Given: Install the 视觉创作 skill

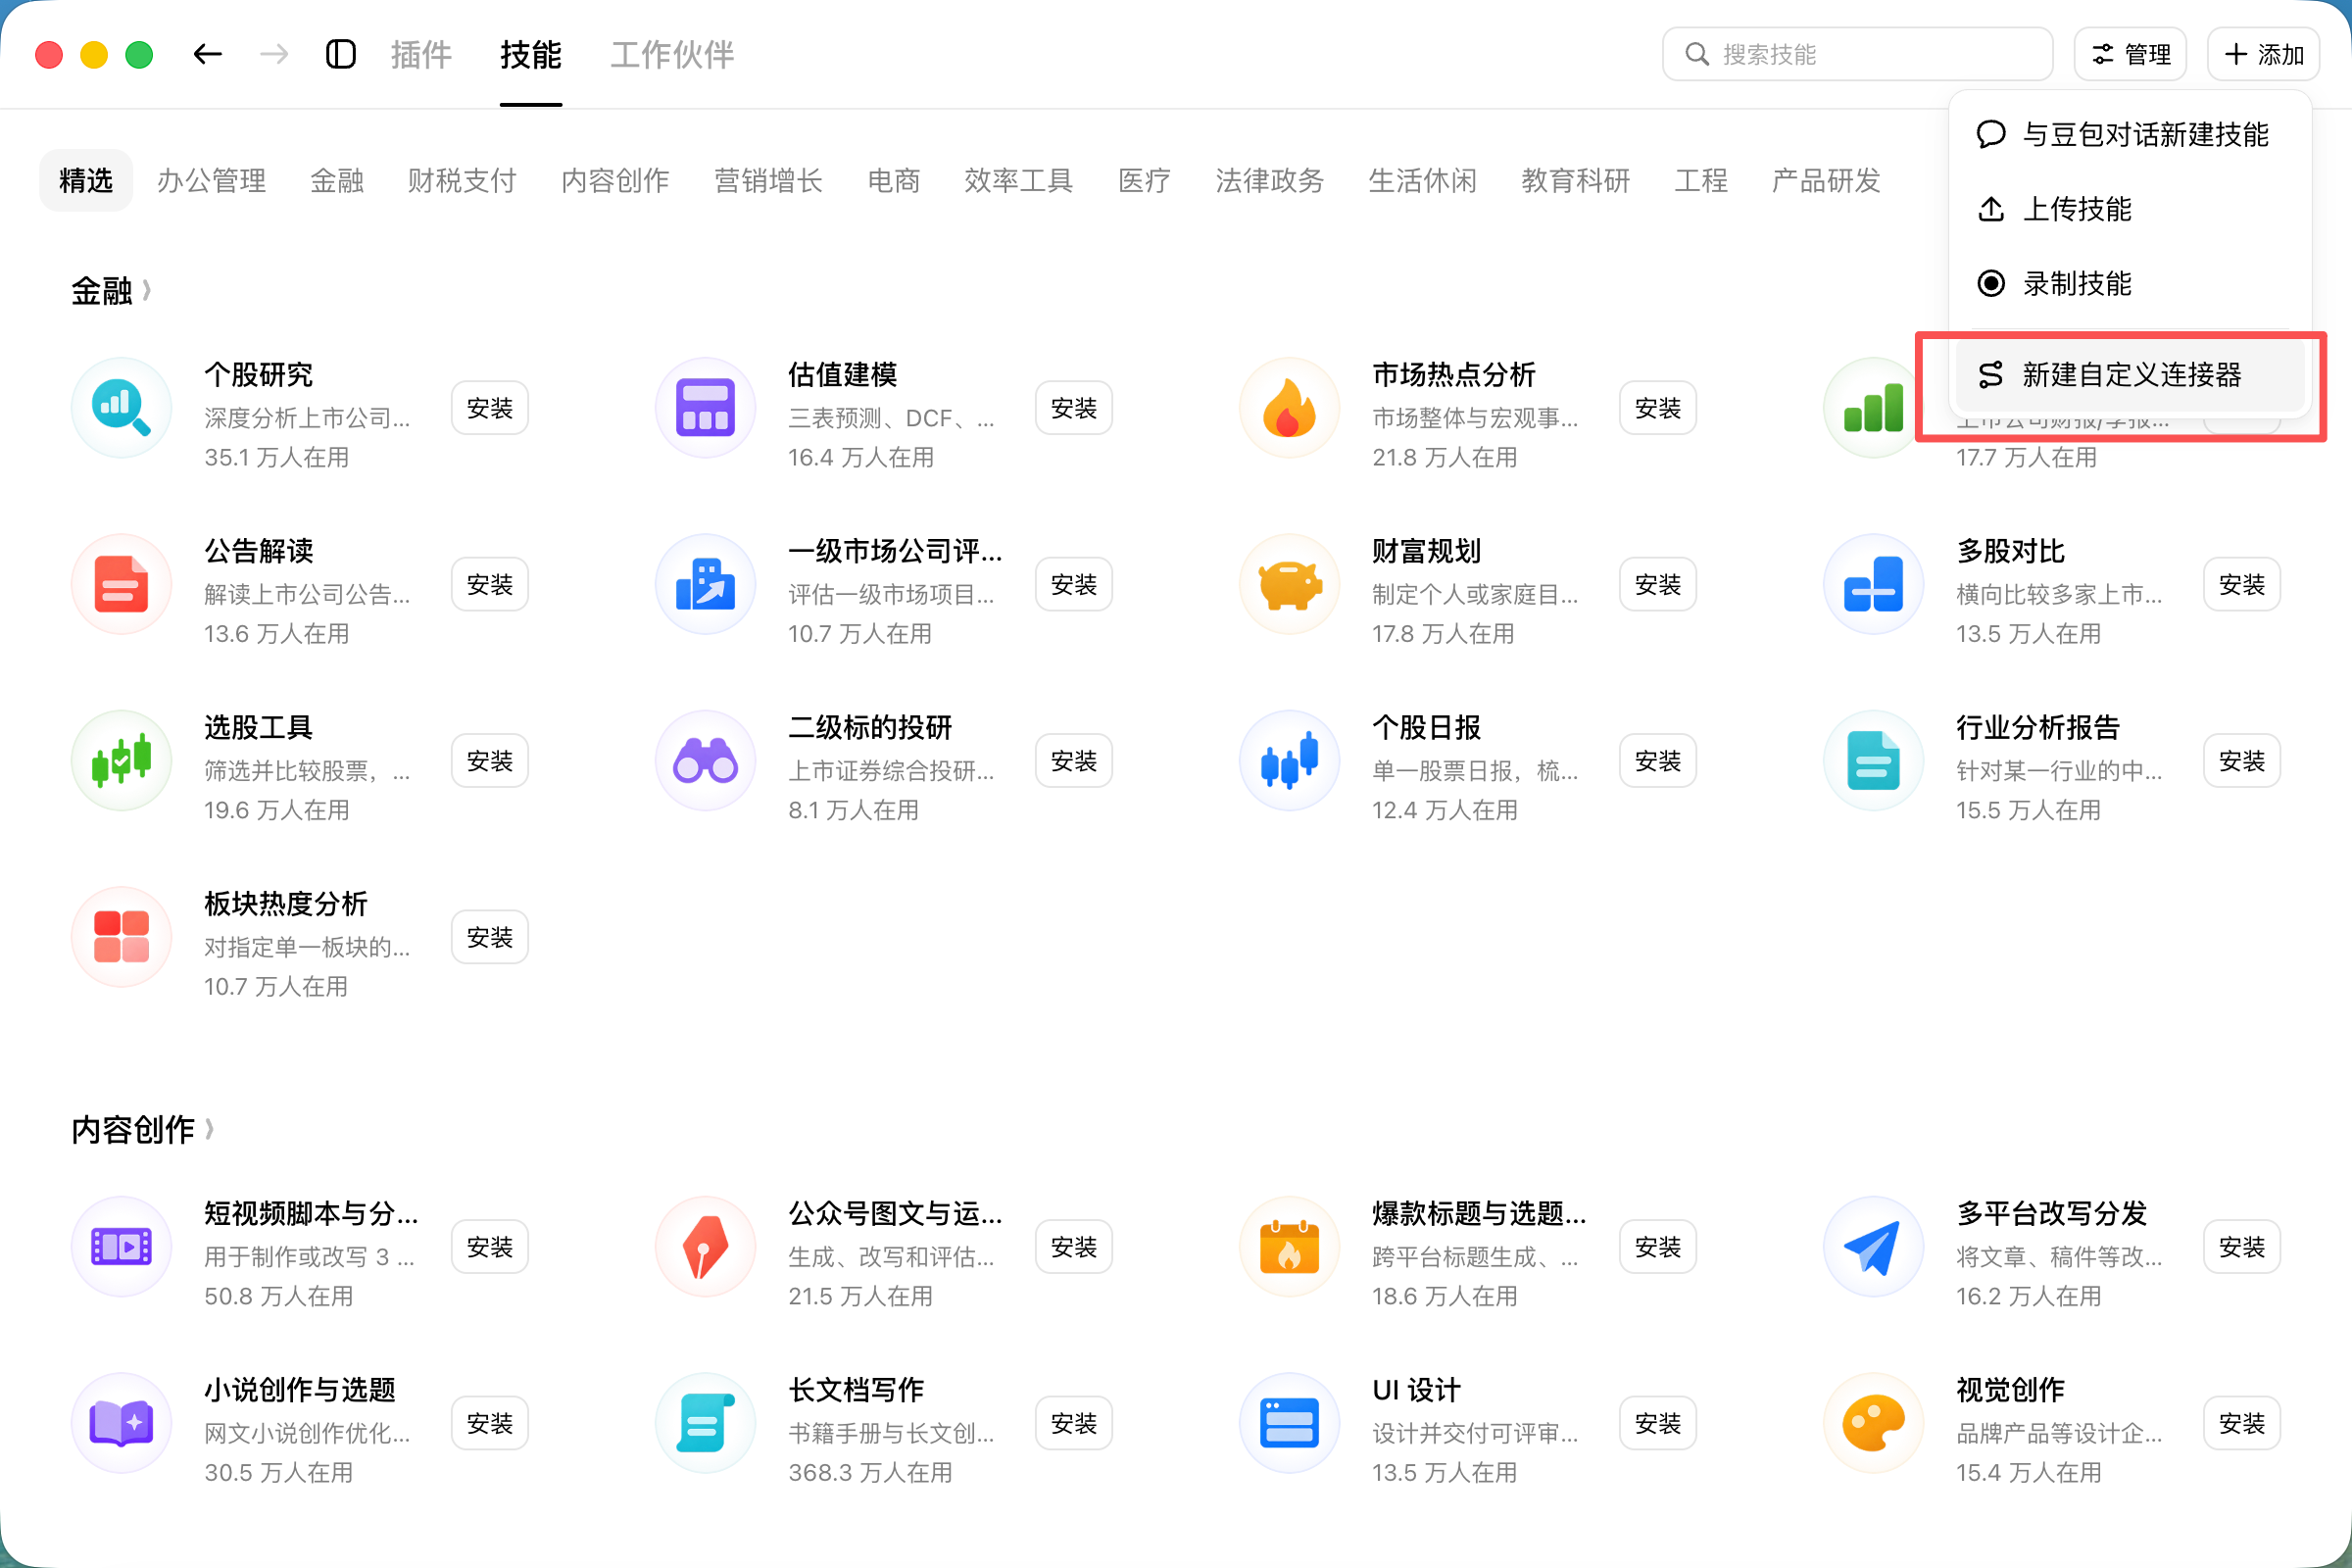Looking at the screenshot, I should pyautogui.click(x=2242, y=1423).
